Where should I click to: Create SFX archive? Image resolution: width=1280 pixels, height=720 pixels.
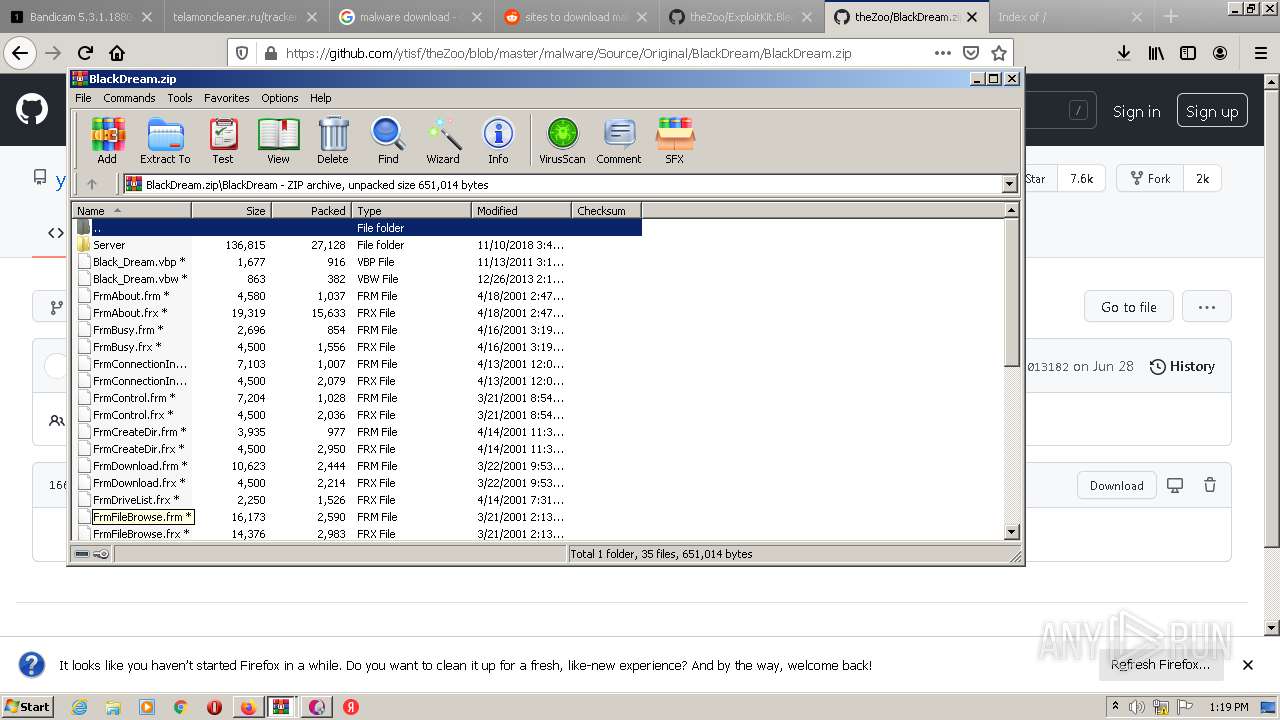[675, 140]
